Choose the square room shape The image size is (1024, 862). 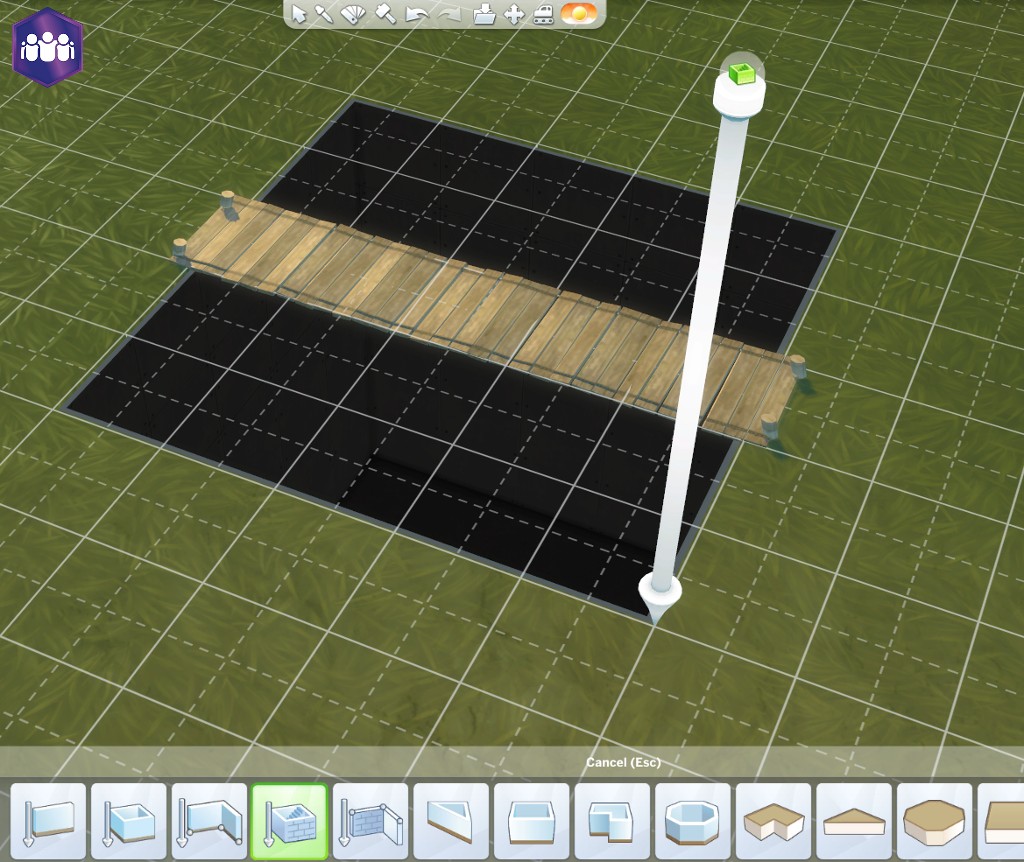[x=532, y=822]
